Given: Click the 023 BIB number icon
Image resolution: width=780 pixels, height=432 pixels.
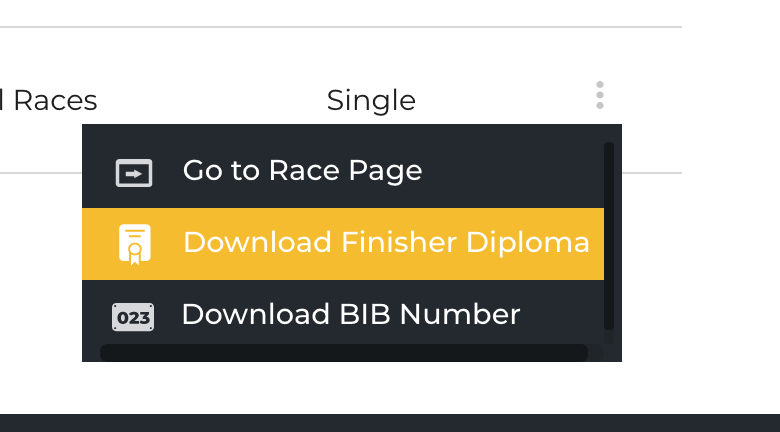Looking at the screenshot, I should coord(133,317).
